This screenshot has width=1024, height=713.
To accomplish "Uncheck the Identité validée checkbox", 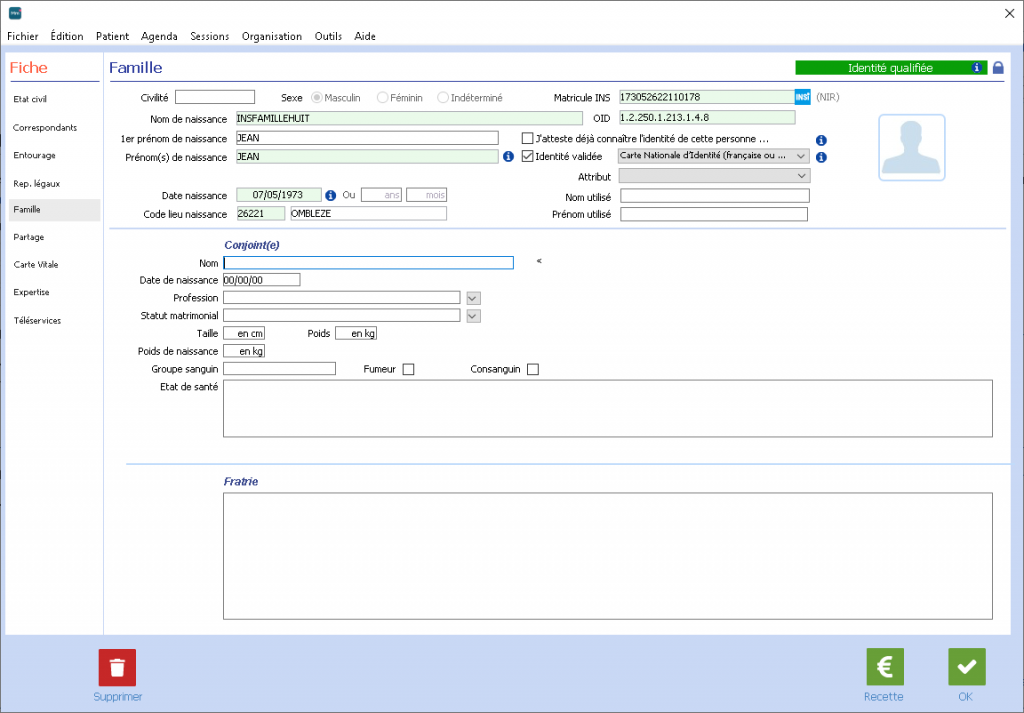I will tap(528, 157).
